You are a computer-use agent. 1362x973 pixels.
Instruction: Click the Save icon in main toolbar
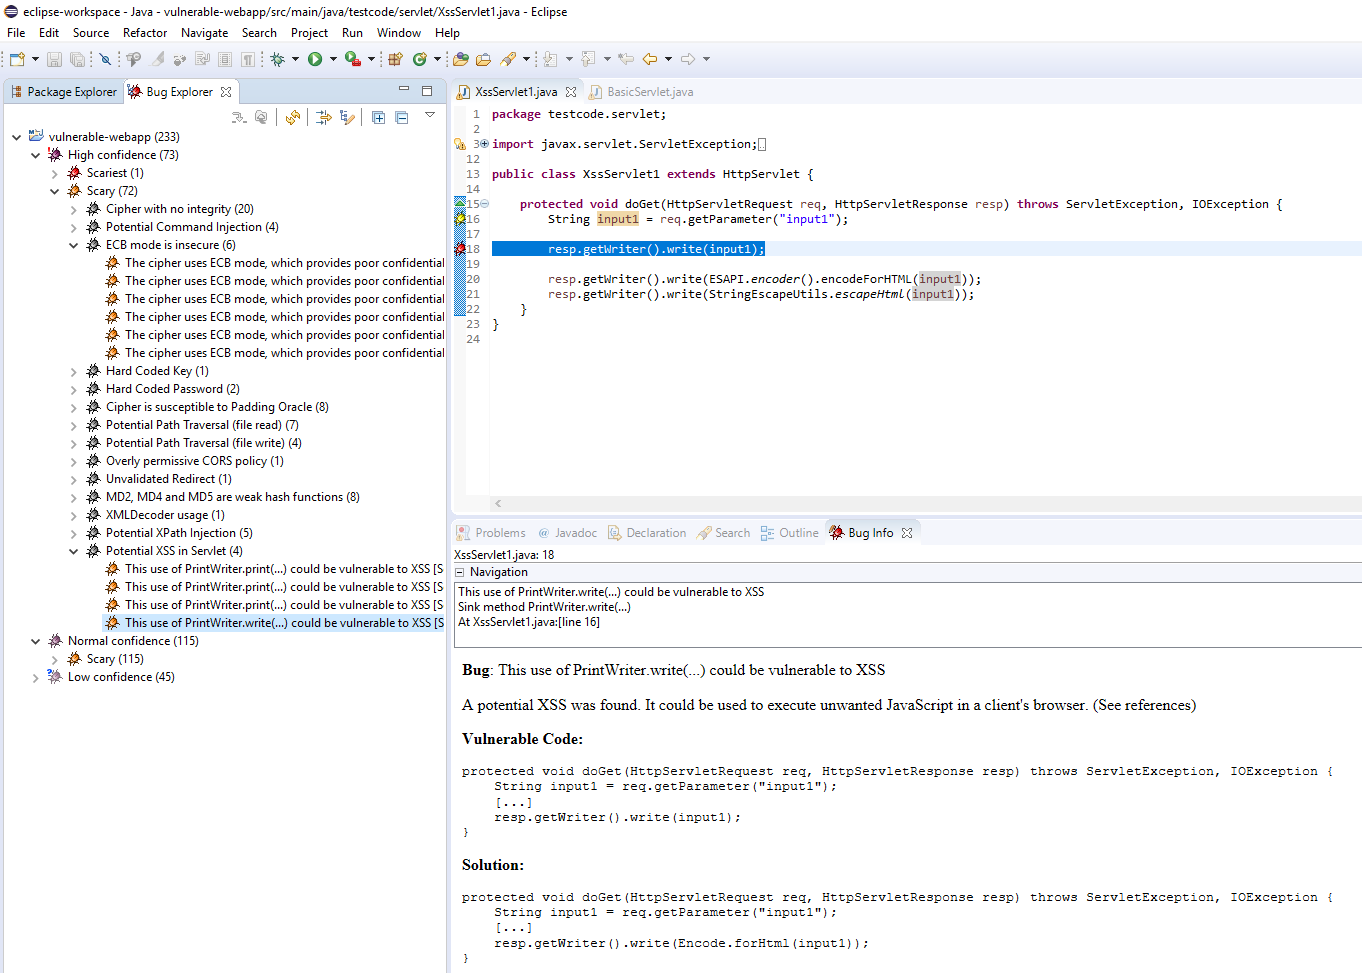[55, 59]
